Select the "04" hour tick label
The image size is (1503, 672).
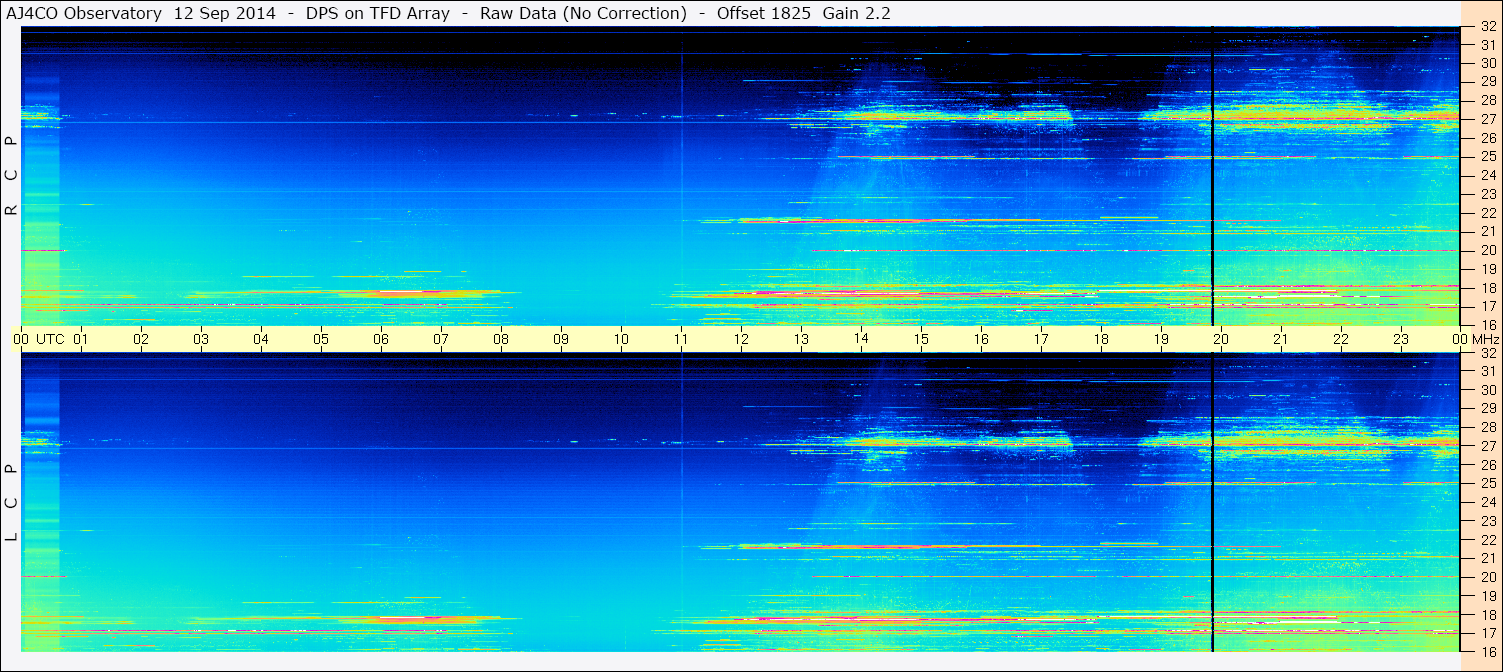click(261, 339)
